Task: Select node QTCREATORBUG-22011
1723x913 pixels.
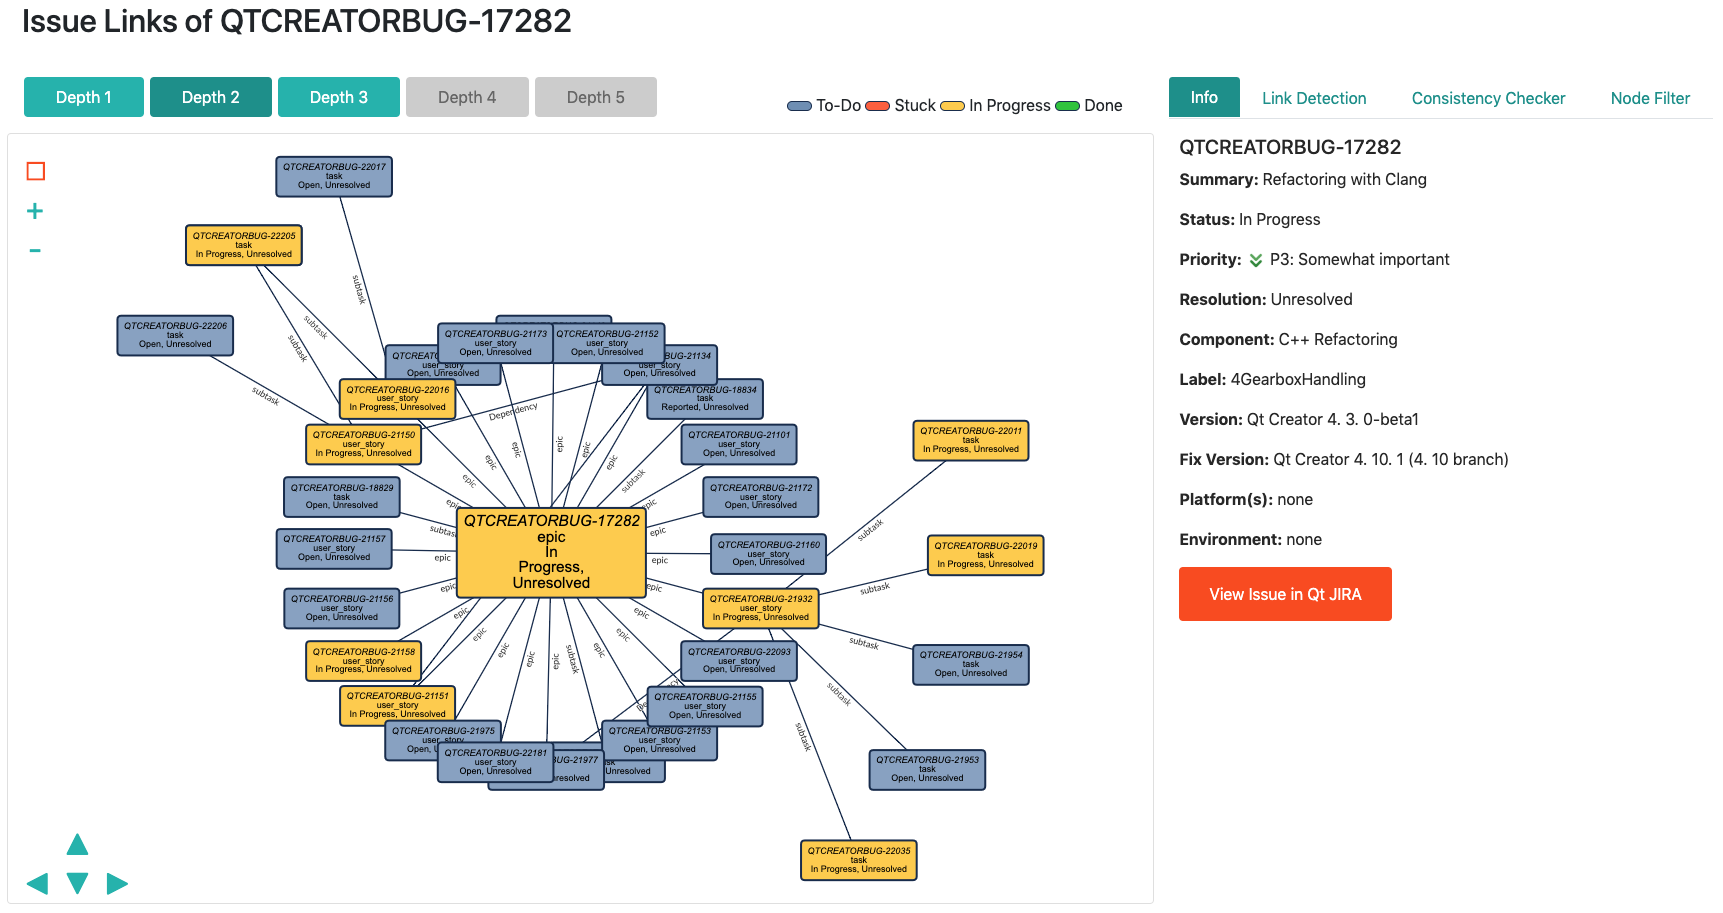Action: (971, 440)
